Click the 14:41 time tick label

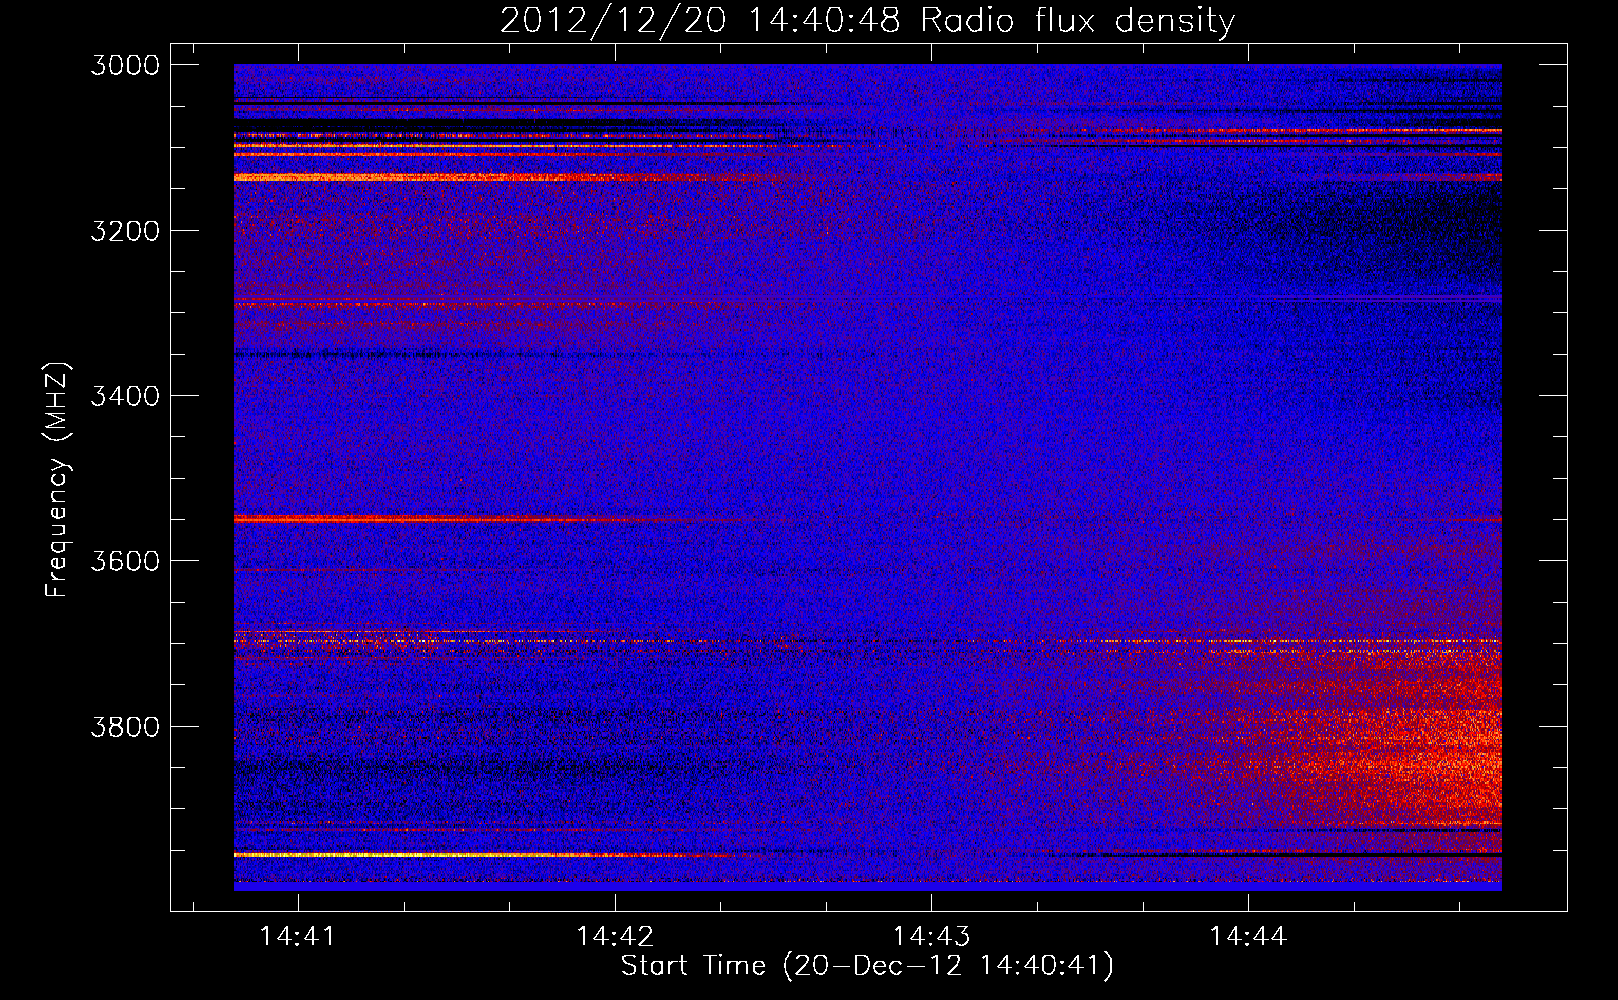(297, 936)
